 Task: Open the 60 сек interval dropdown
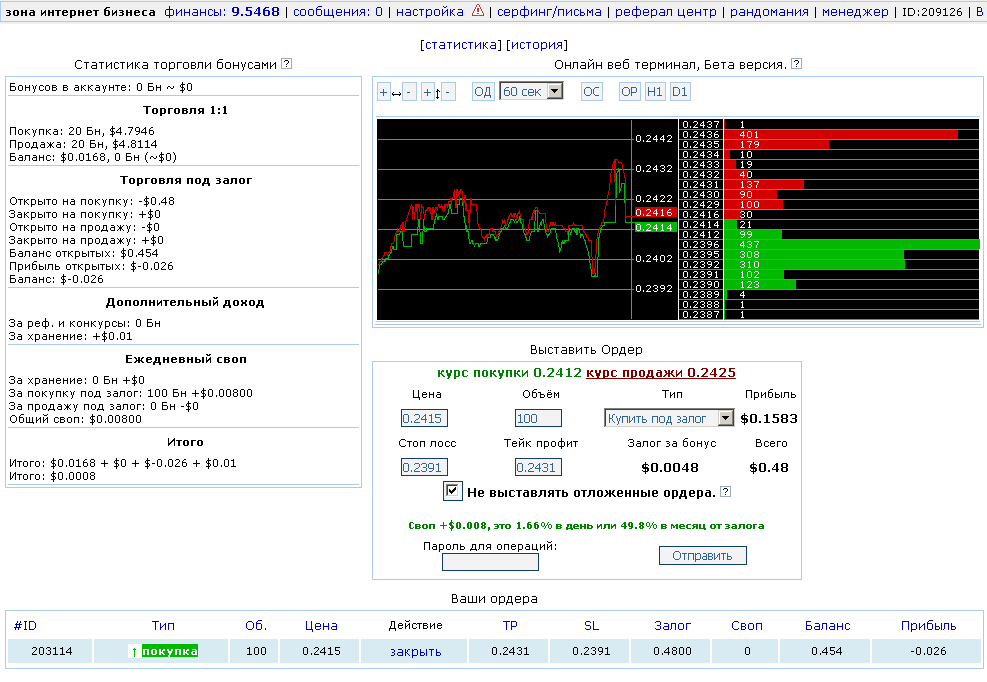click(531, 91)
